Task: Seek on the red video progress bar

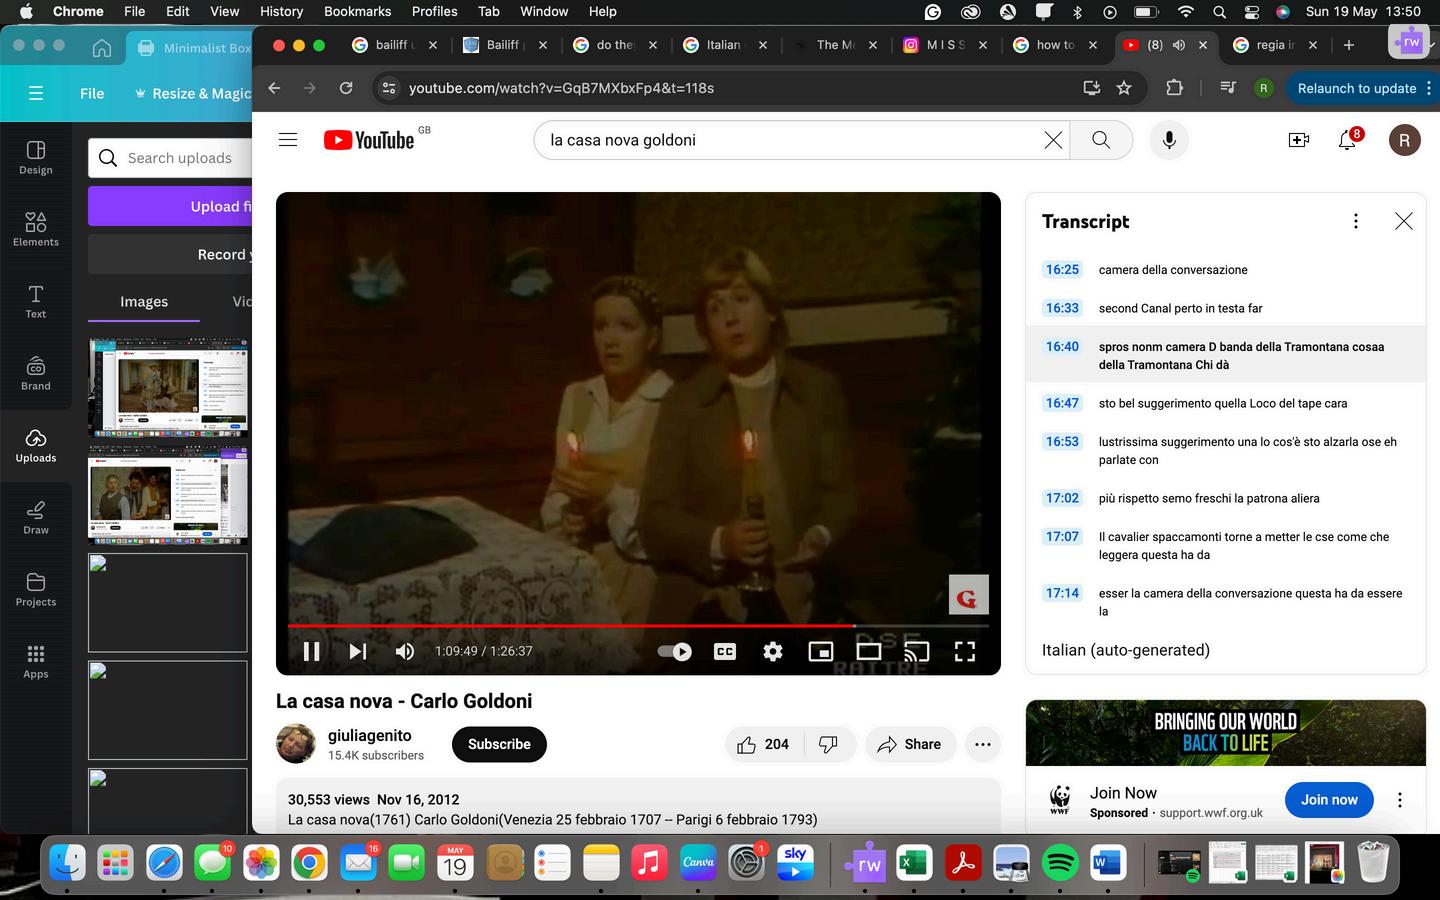Action: tap(638, 626)
